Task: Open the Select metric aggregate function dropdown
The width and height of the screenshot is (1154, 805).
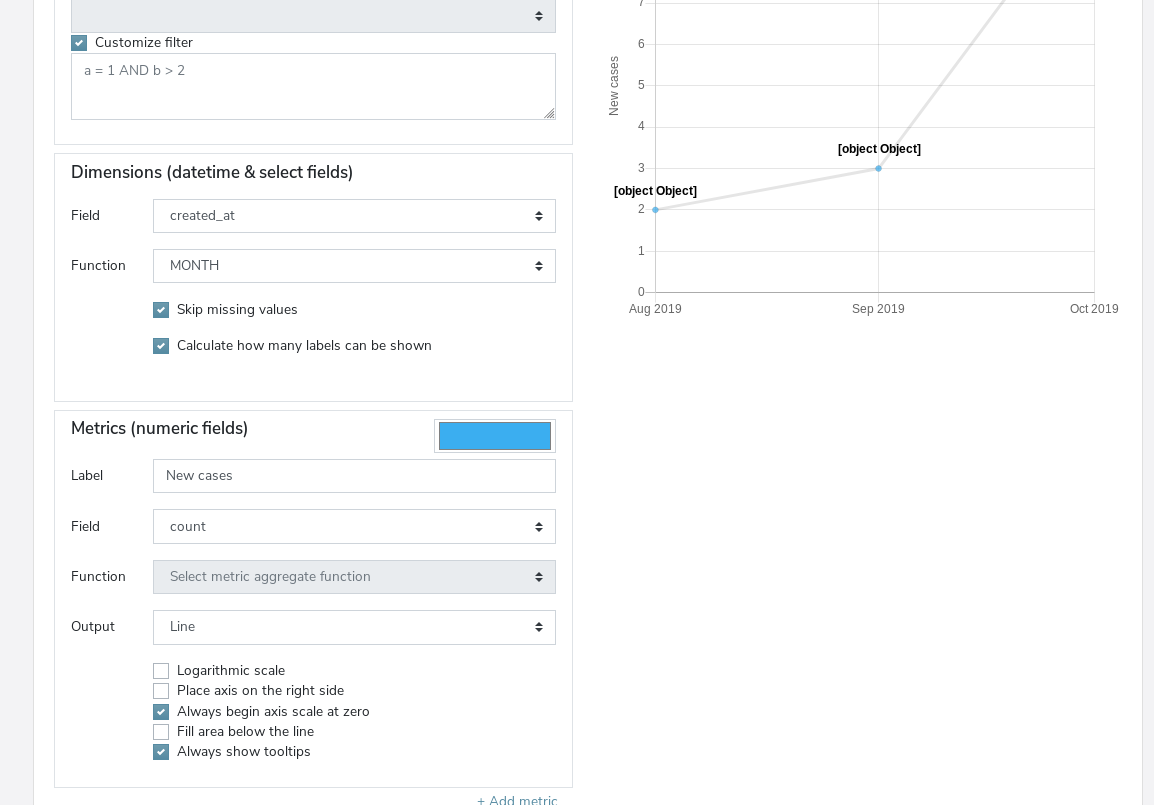Action: (x=354, y=577)
